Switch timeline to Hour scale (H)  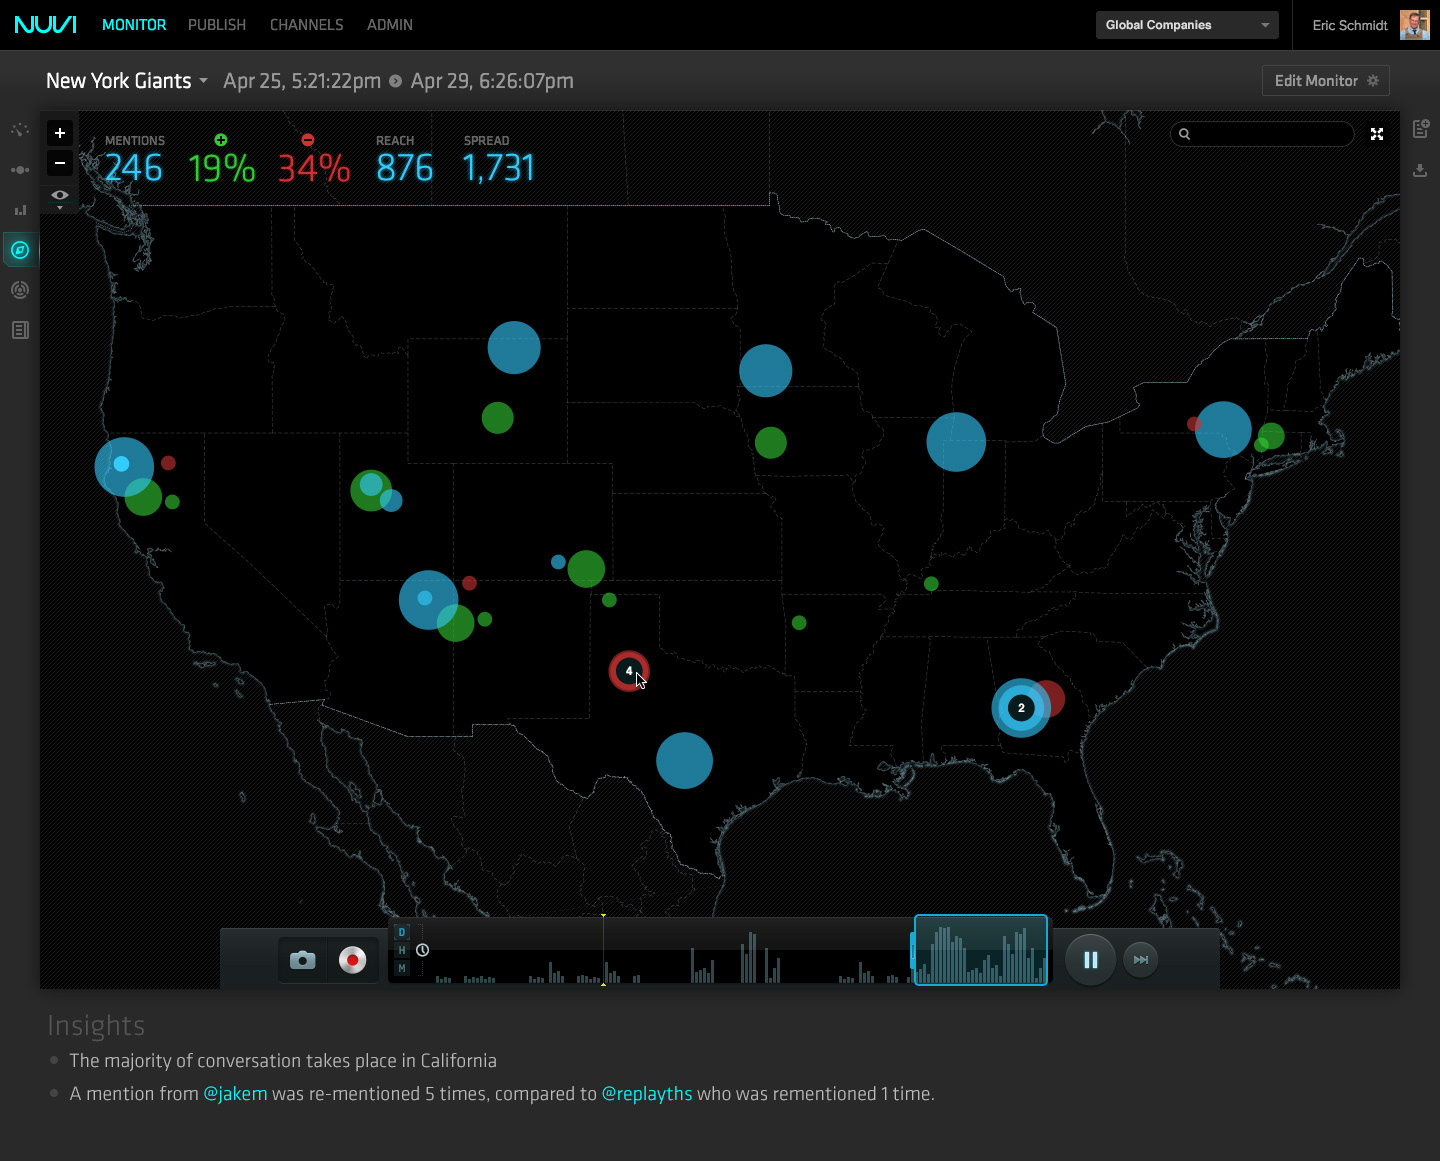pos(402,950)
